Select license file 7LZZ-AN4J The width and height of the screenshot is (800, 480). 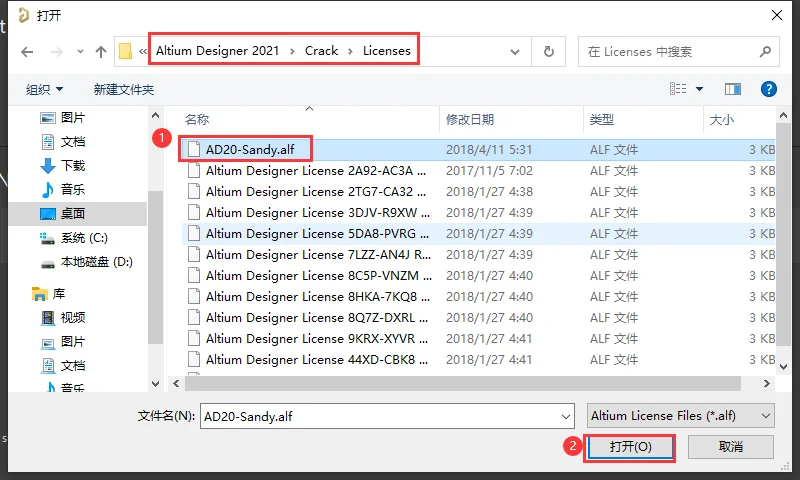click(478, 254)
